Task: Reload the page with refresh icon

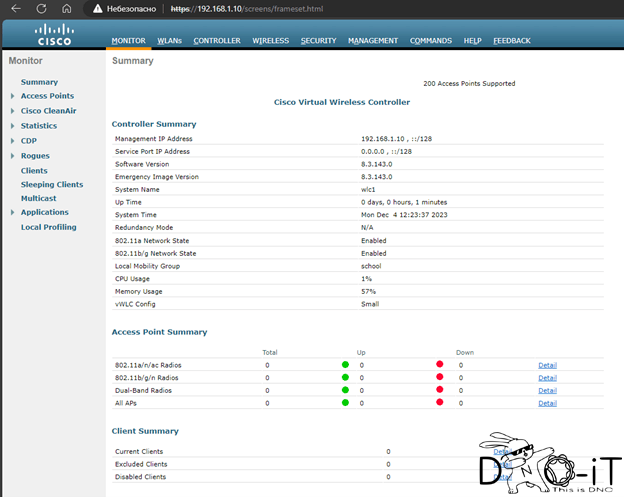Action: (41, 8)
